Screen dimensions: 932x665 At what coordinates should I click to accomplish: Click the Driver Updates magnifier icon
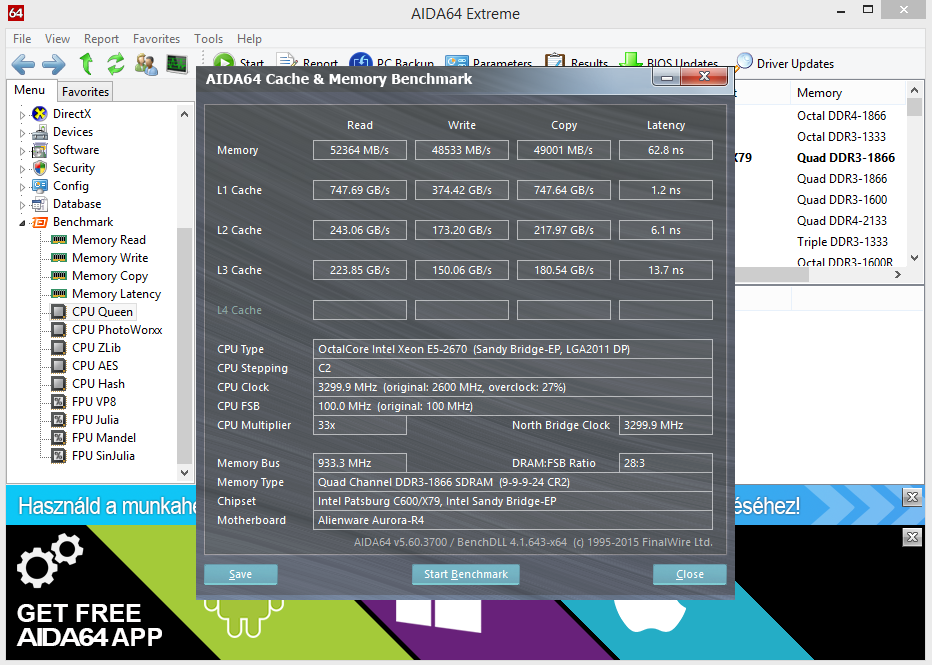pos(744,63)
